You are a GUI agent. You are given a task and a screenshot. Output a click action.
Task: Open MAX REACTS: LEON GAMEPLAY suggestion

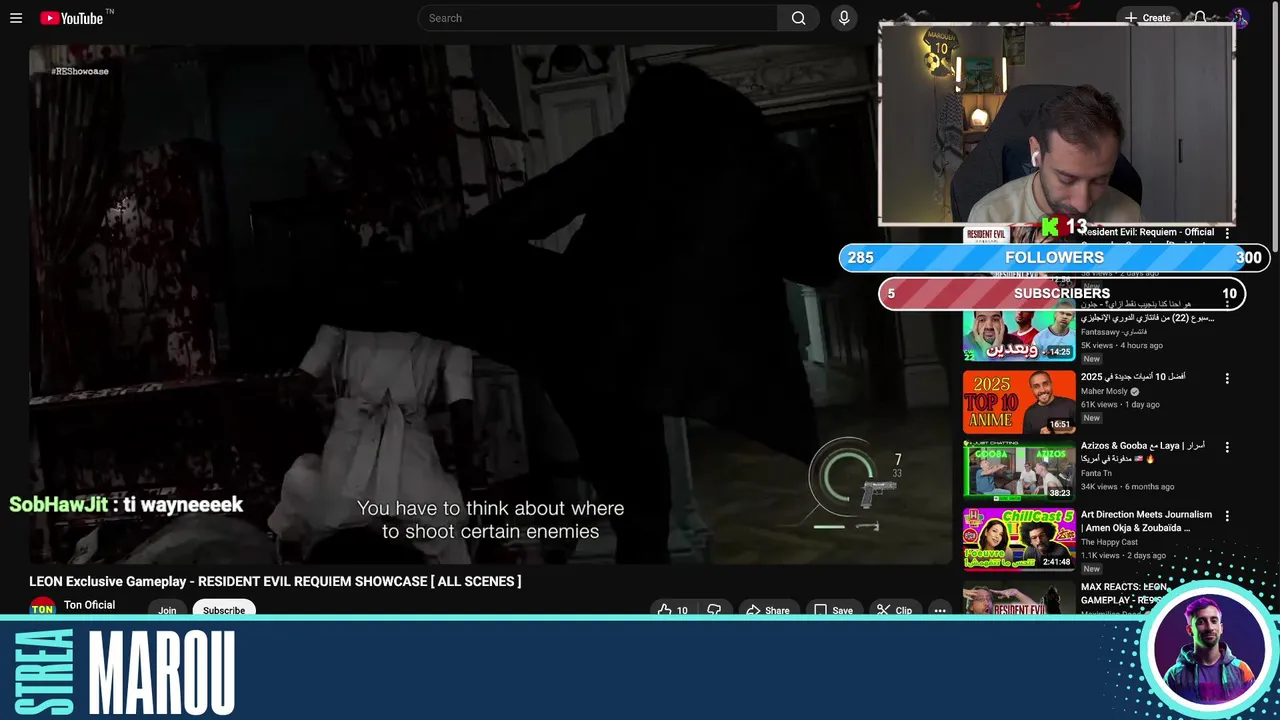(x=1124, y=593)
